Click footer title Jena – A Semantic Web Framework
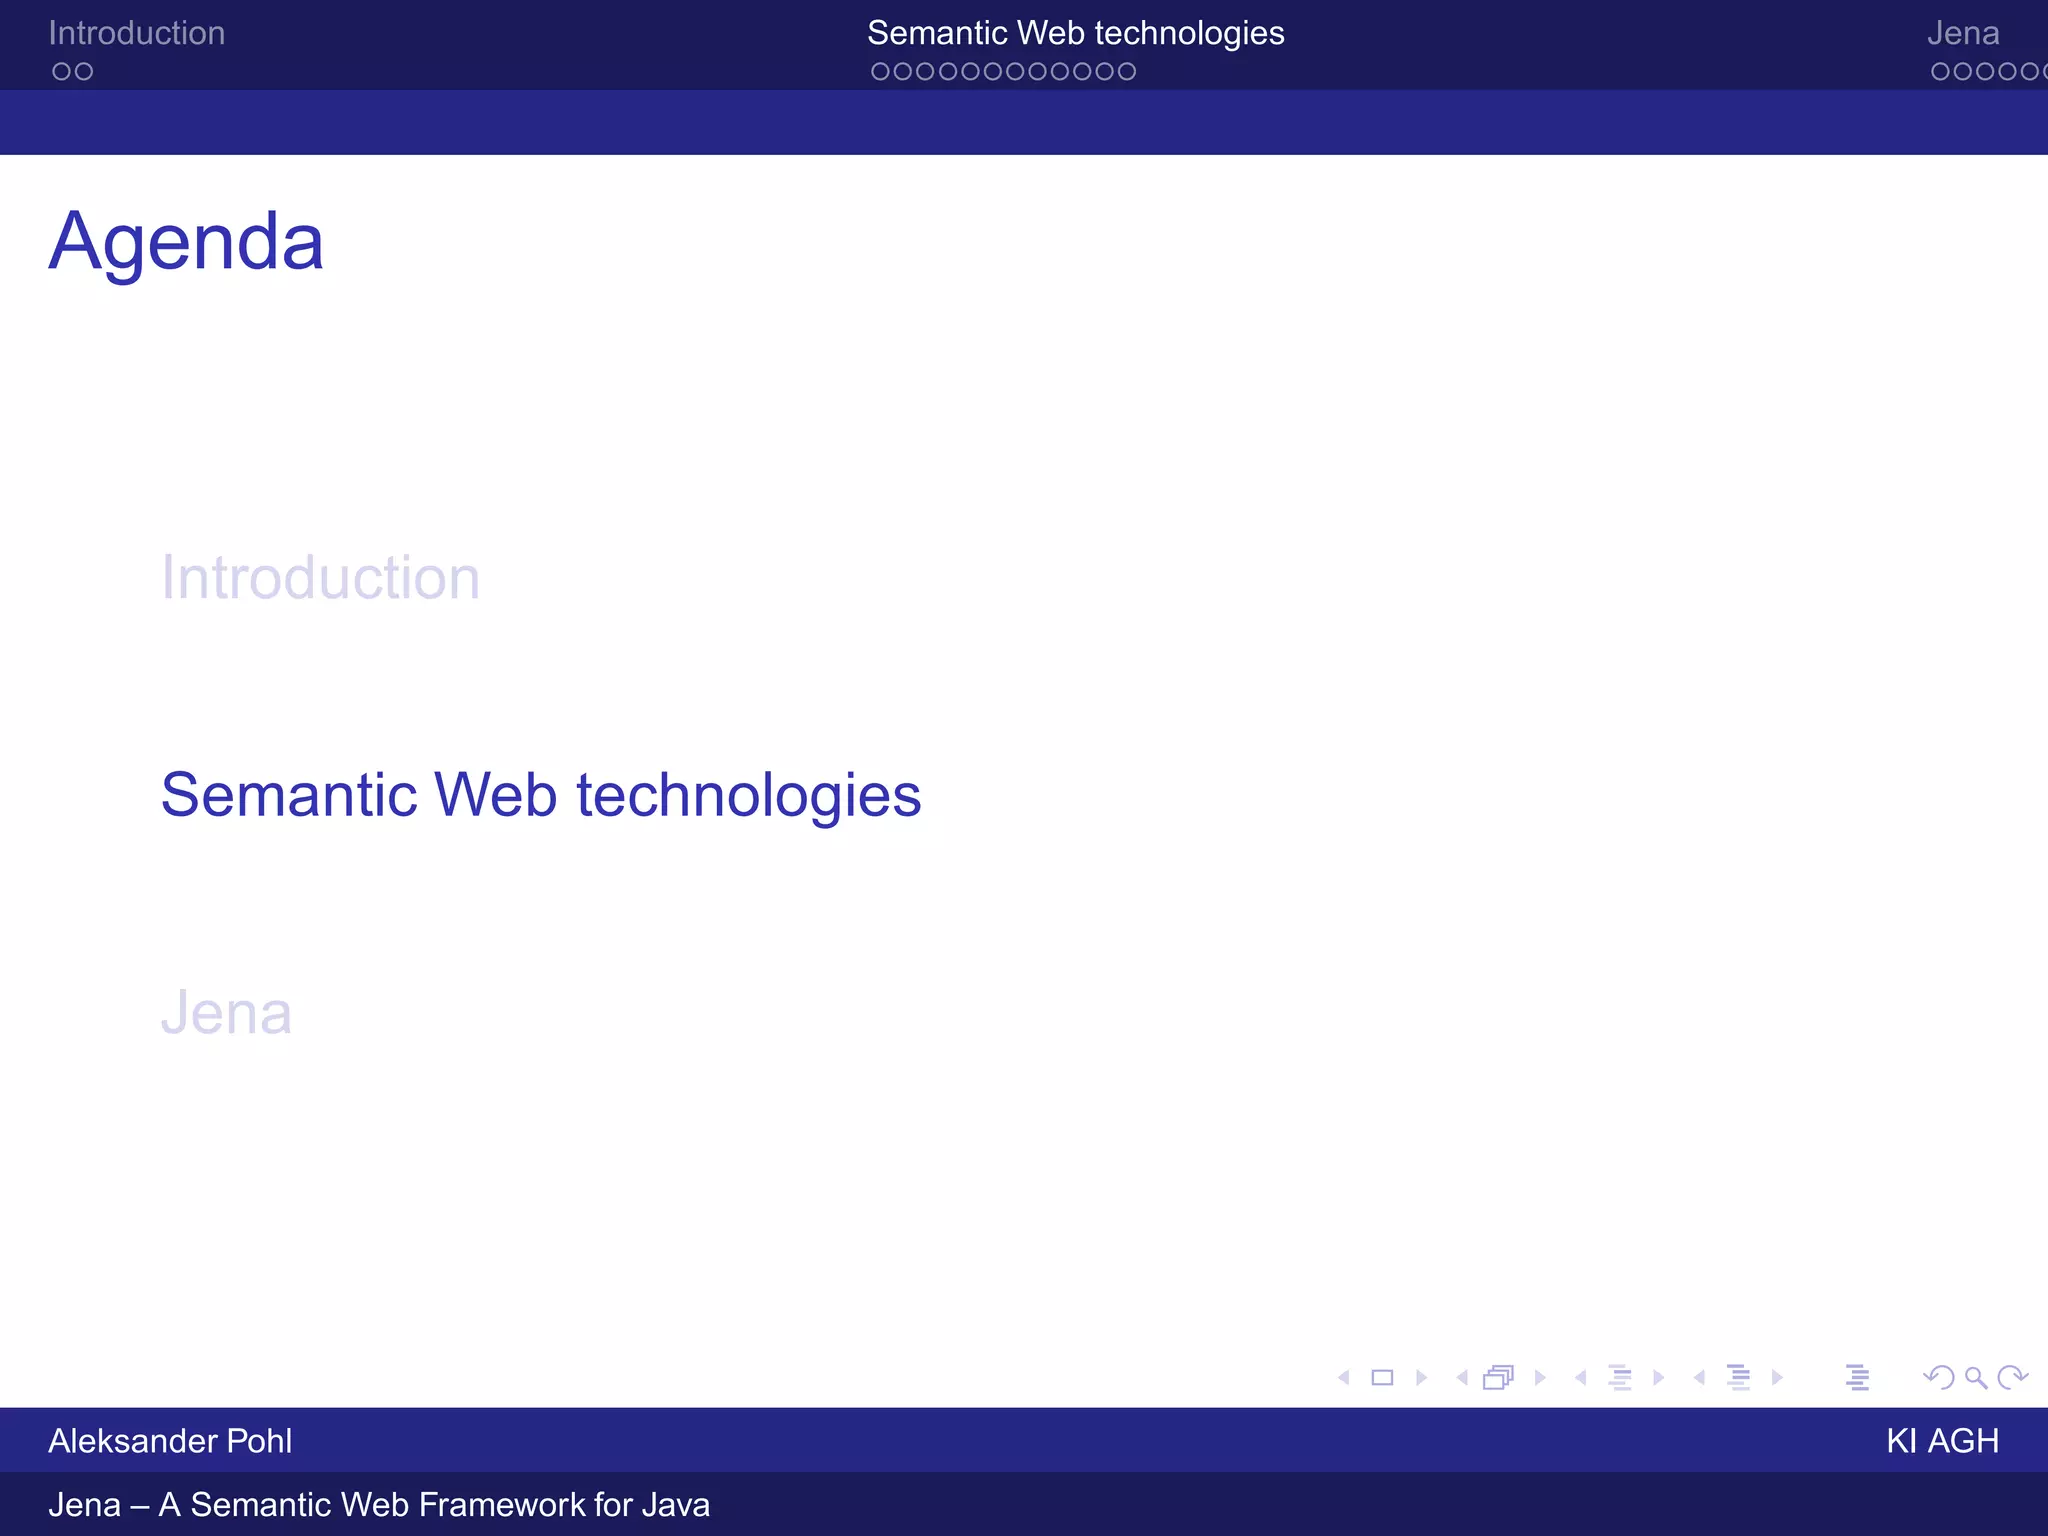This screenshot has width=2048, height=1536. pyautogui.click(x=379, y=1505)
